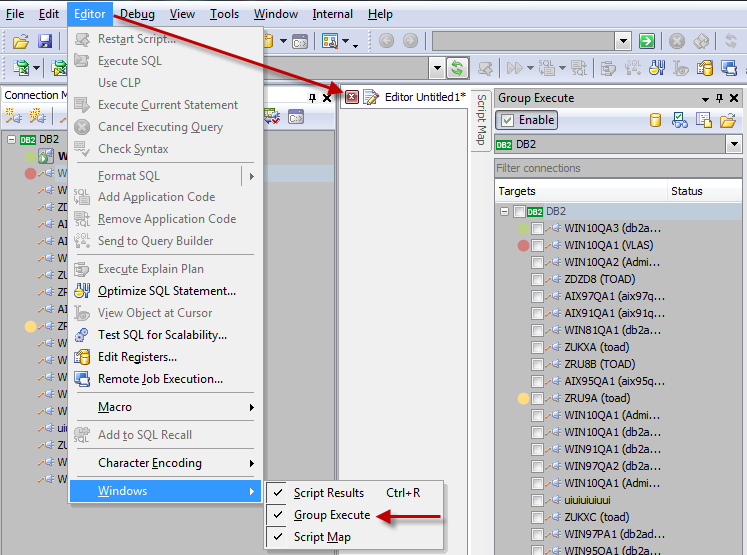Image resolution: width=747 pixels, height=555 pixels.
Task: Click the Remote Job Execution toolbar icon
Action: [x=729, y=68]
